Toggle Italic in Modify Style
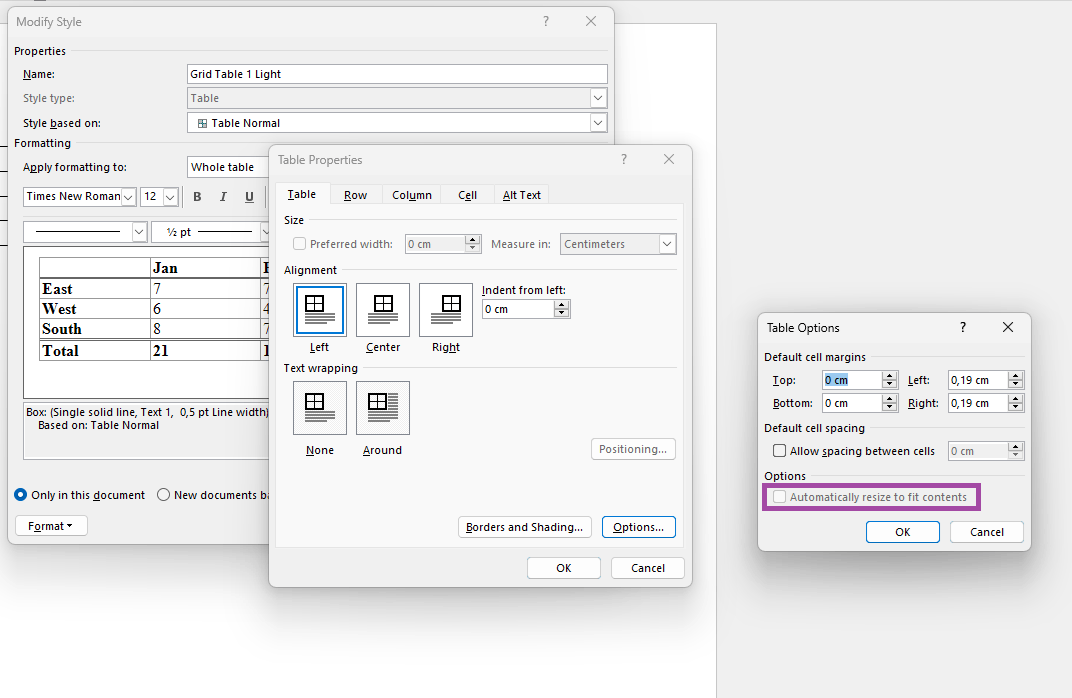 click(x=223, y=197)
